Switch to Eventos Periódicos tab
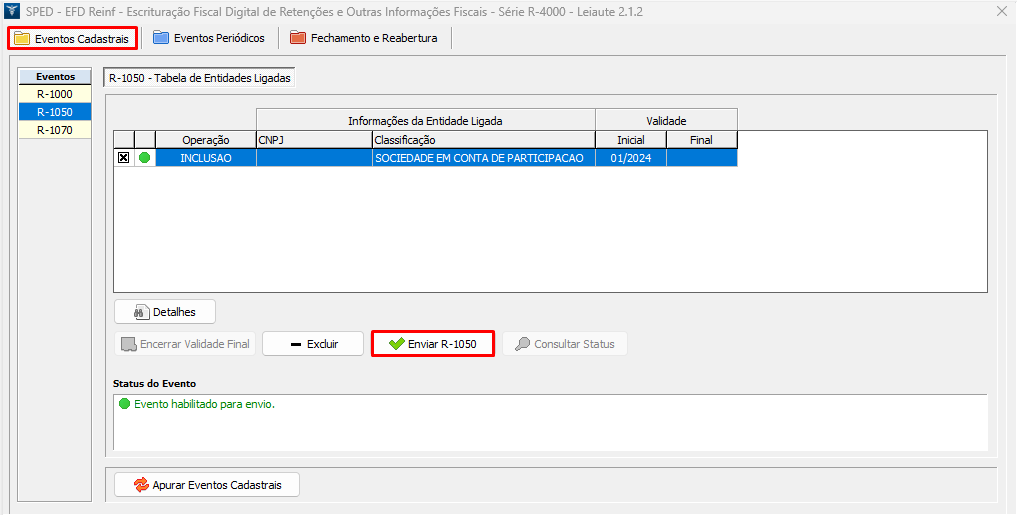This screenshot has width=1017, height=515. (x=208, y=38)
